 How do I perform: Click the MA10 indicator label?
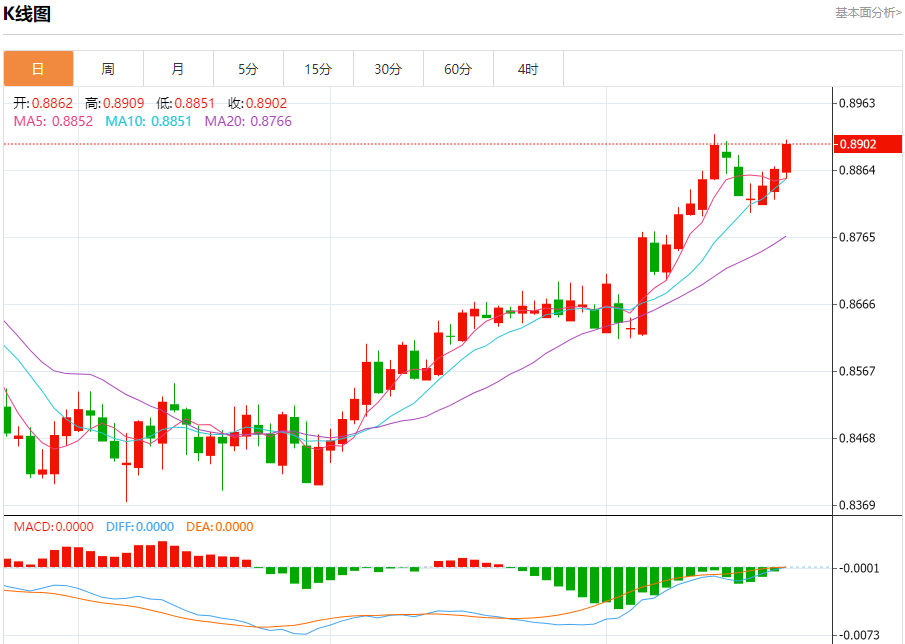pyautogui.click(x=148, y=121)
